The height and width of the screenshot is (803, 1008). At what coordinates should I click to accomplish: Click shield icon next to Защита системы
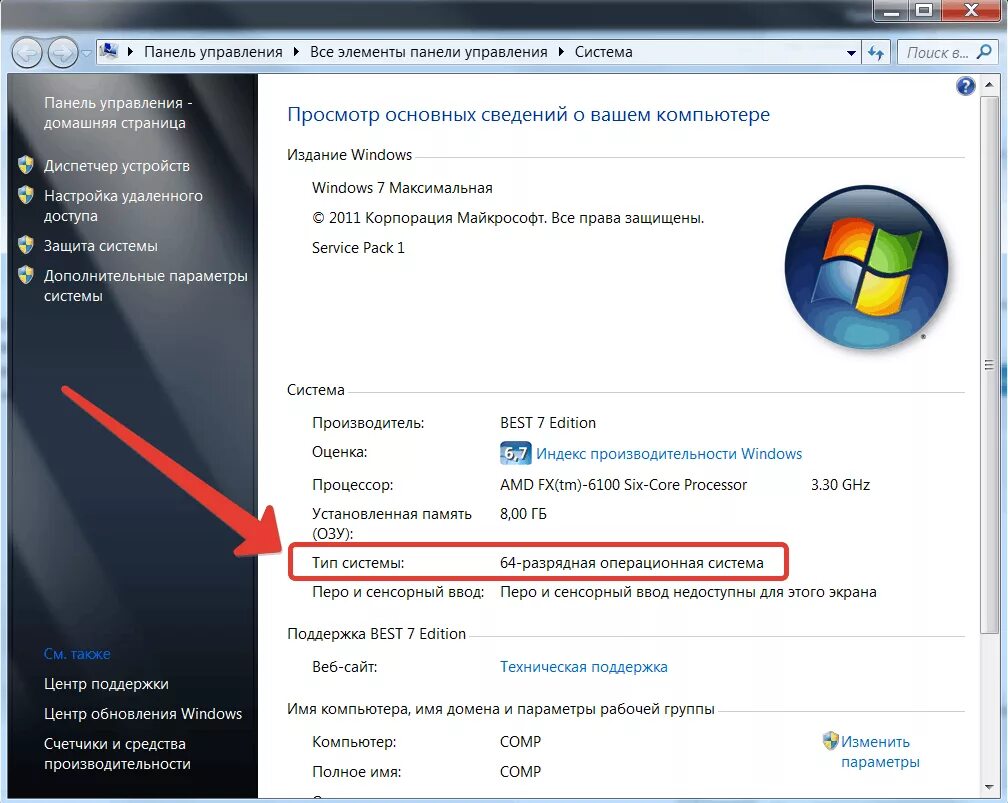(26, 244)
